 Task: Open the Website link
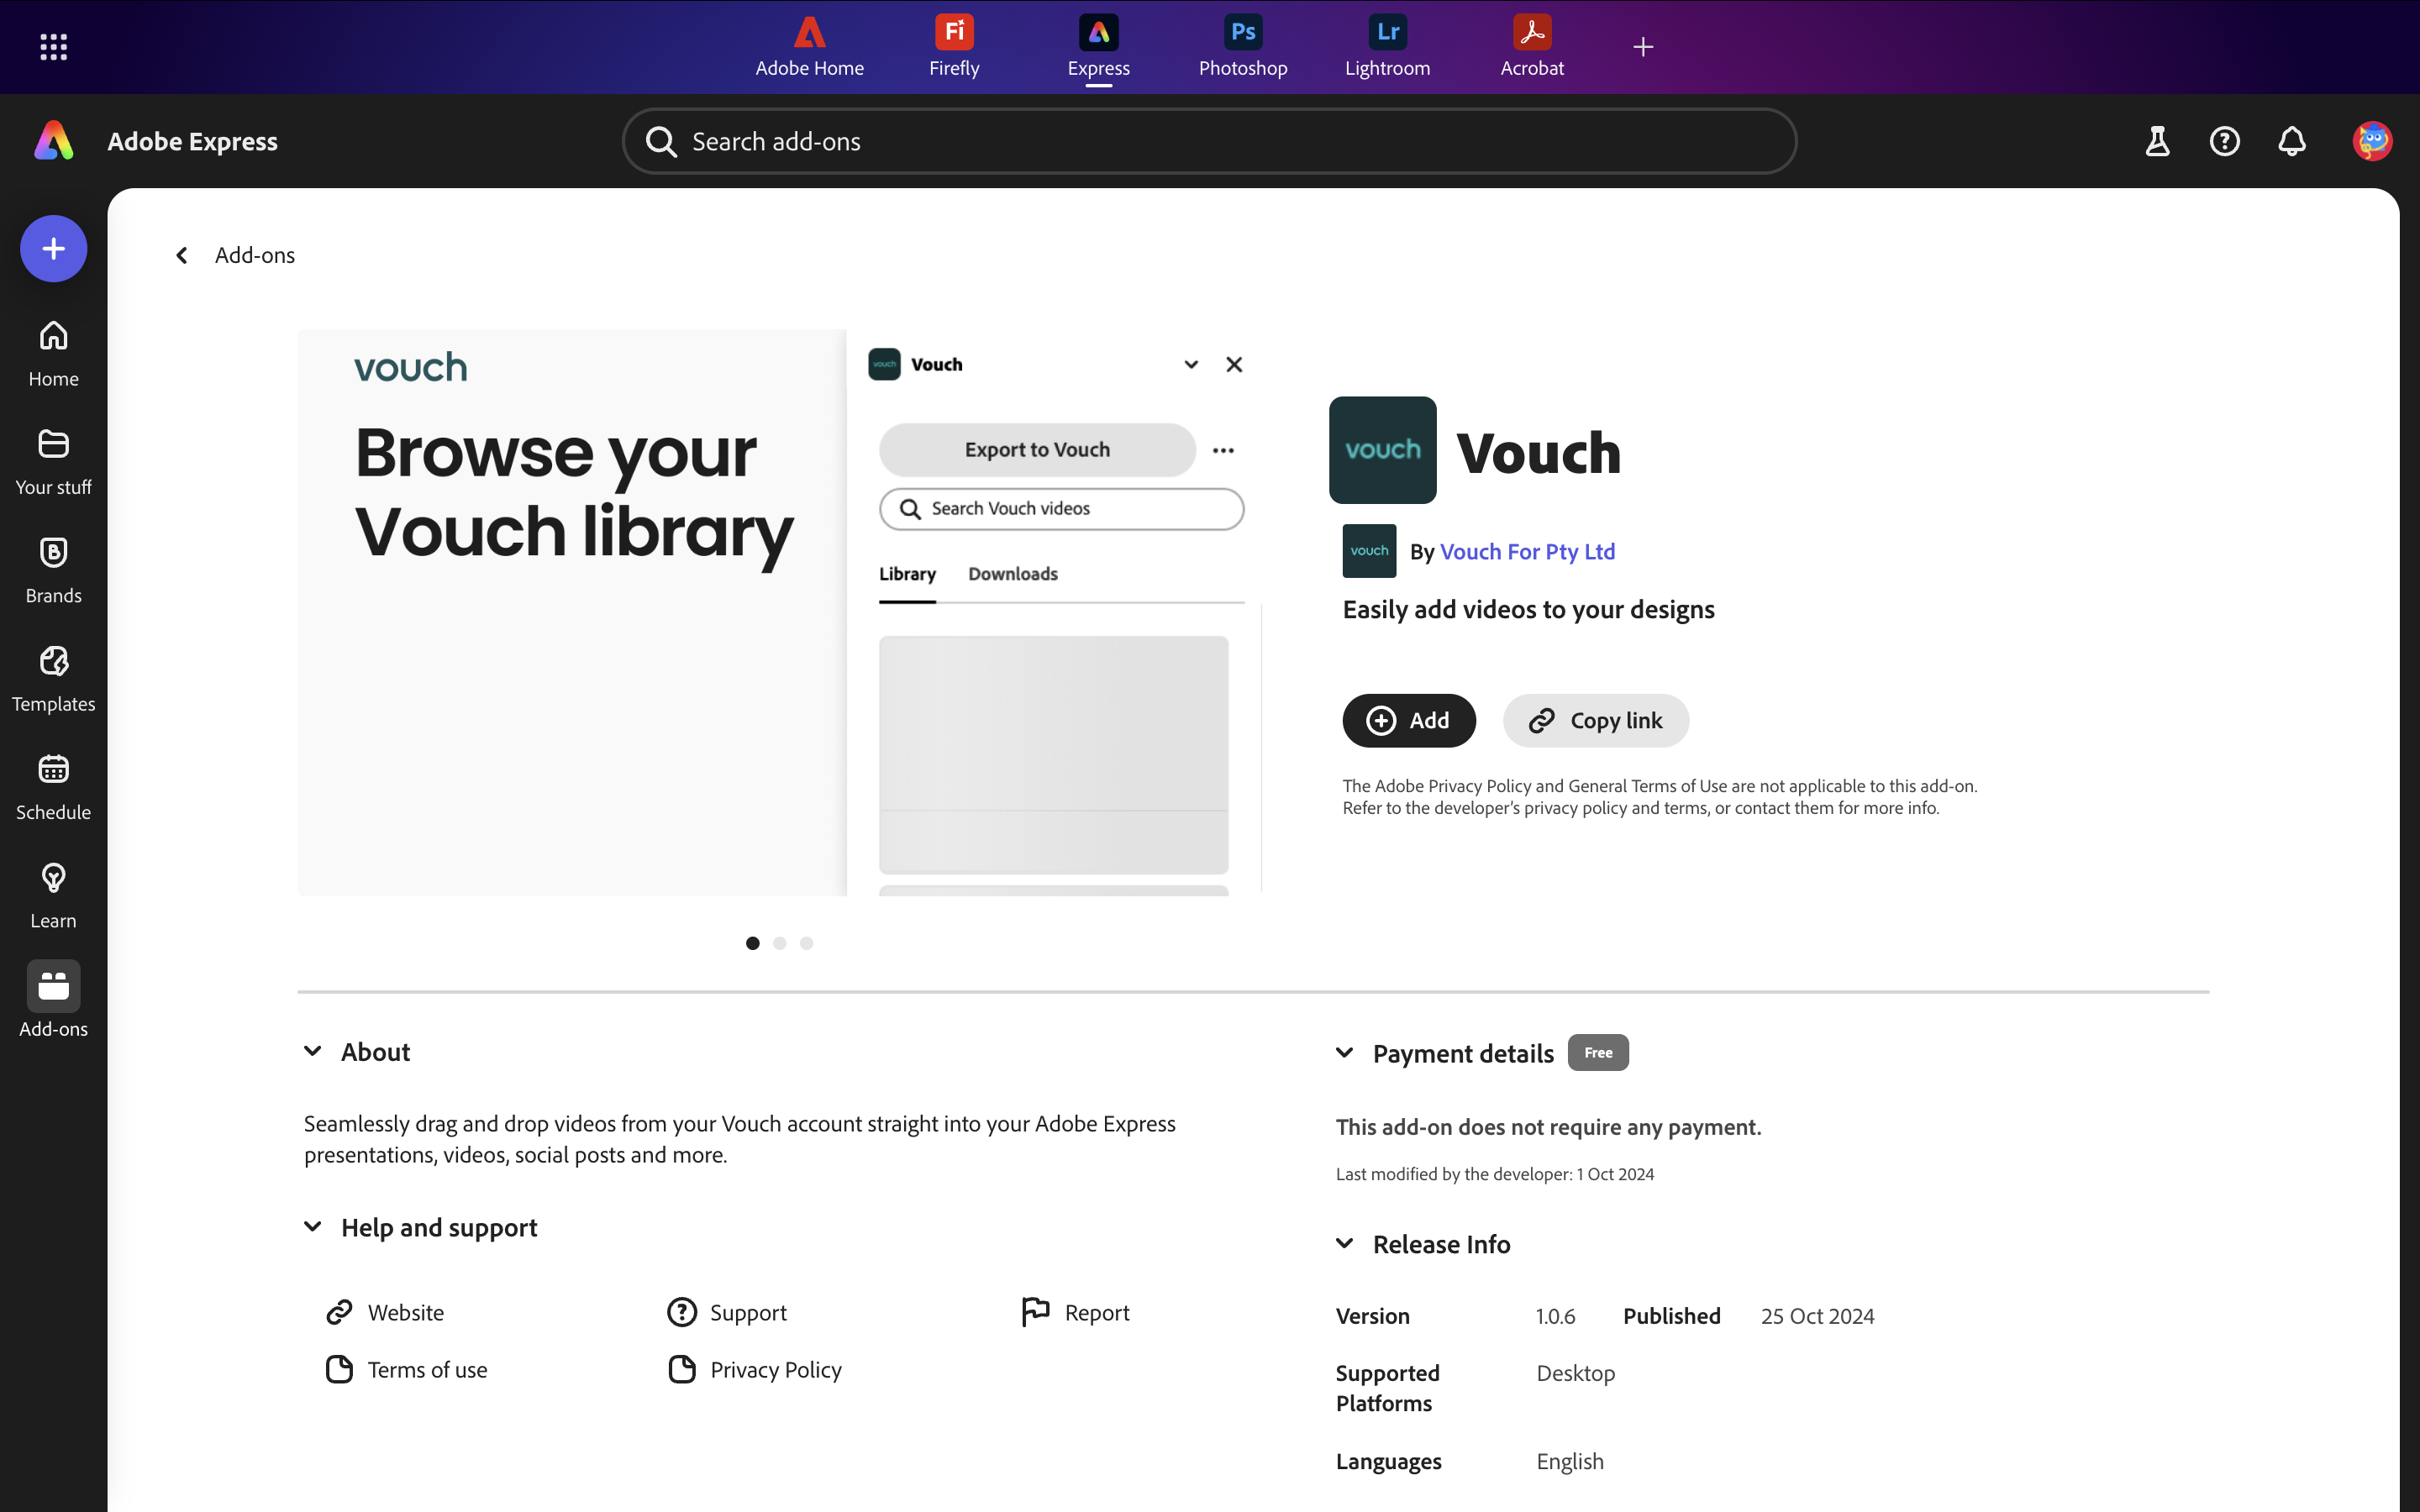[385, 1312]
